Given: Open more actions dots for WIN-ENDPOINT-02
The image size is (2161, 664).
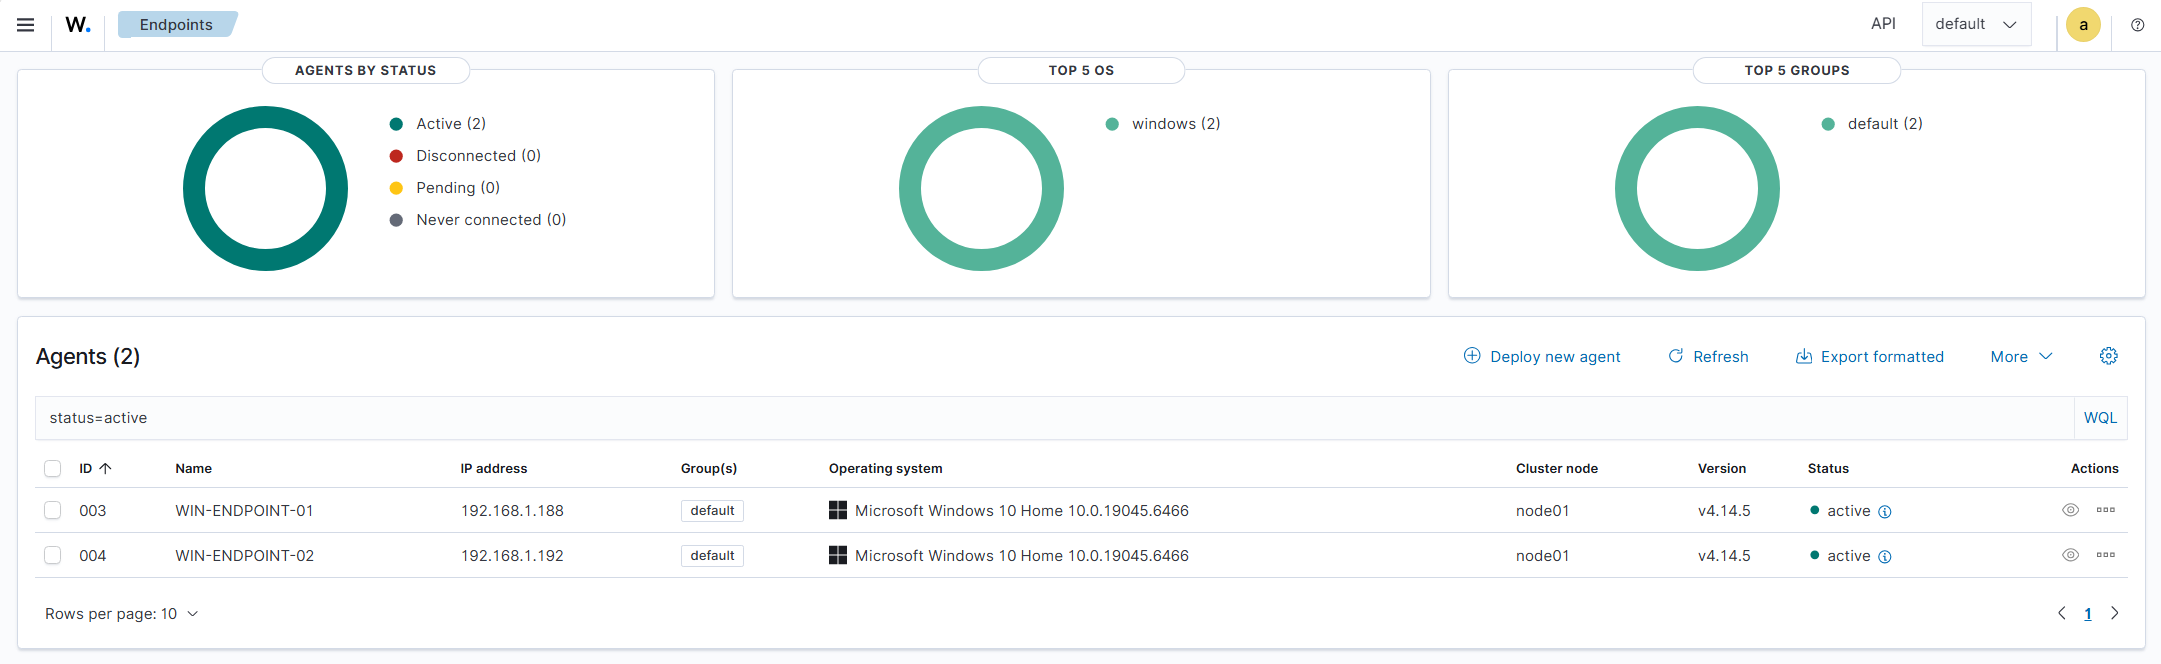Looking at the screenshot, I should click(x=2105, y=555).
